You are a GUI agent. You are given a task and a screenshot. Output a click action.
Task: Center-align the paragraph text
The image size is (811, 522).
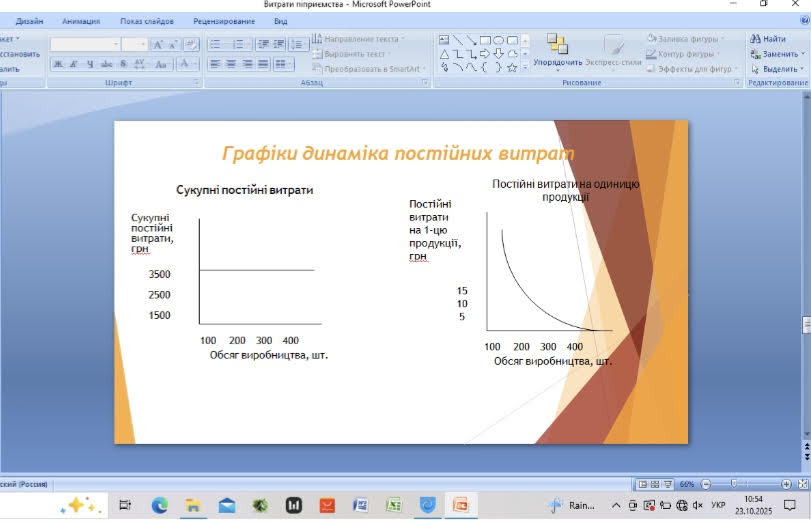tap(231, 64)
